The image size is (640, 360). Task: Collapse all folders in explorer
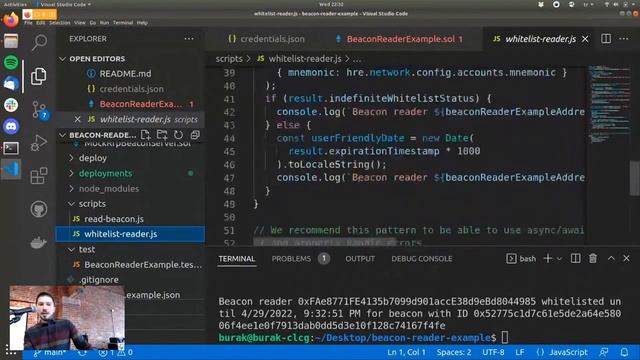195,135
